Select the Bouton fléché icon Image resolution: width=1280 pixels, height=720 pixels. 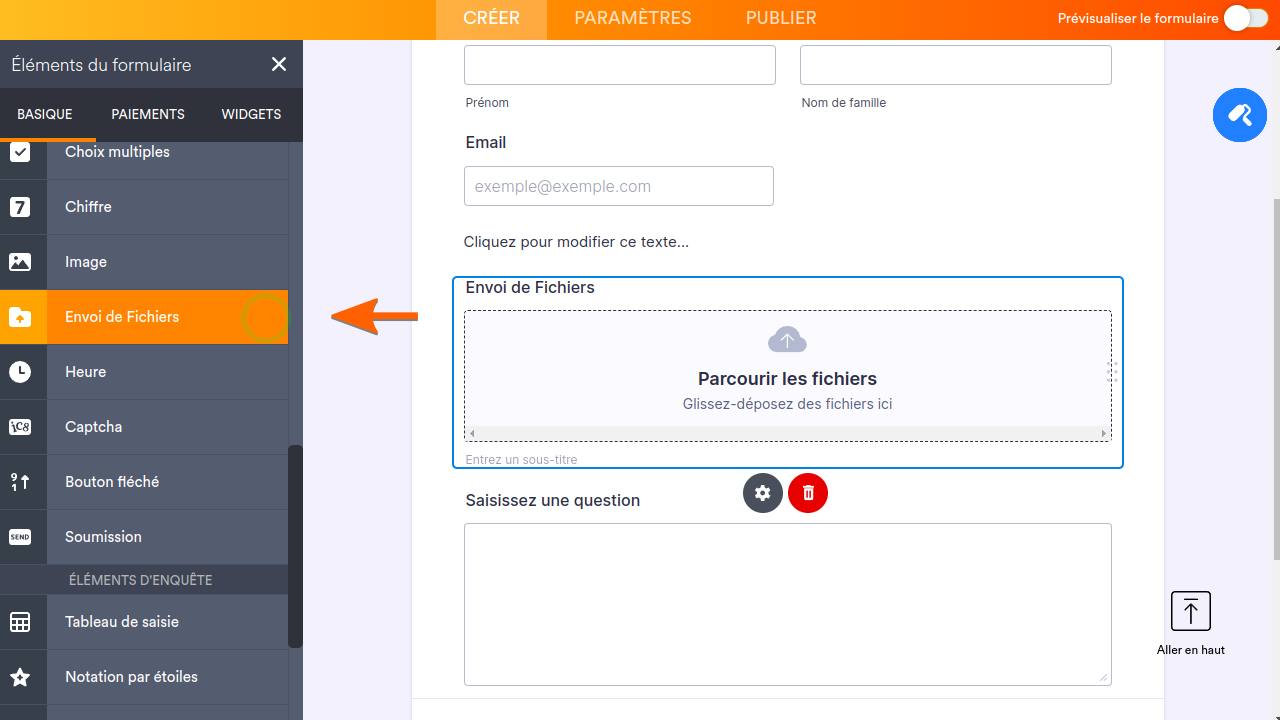pyautogui.click(x=20, y=482)
